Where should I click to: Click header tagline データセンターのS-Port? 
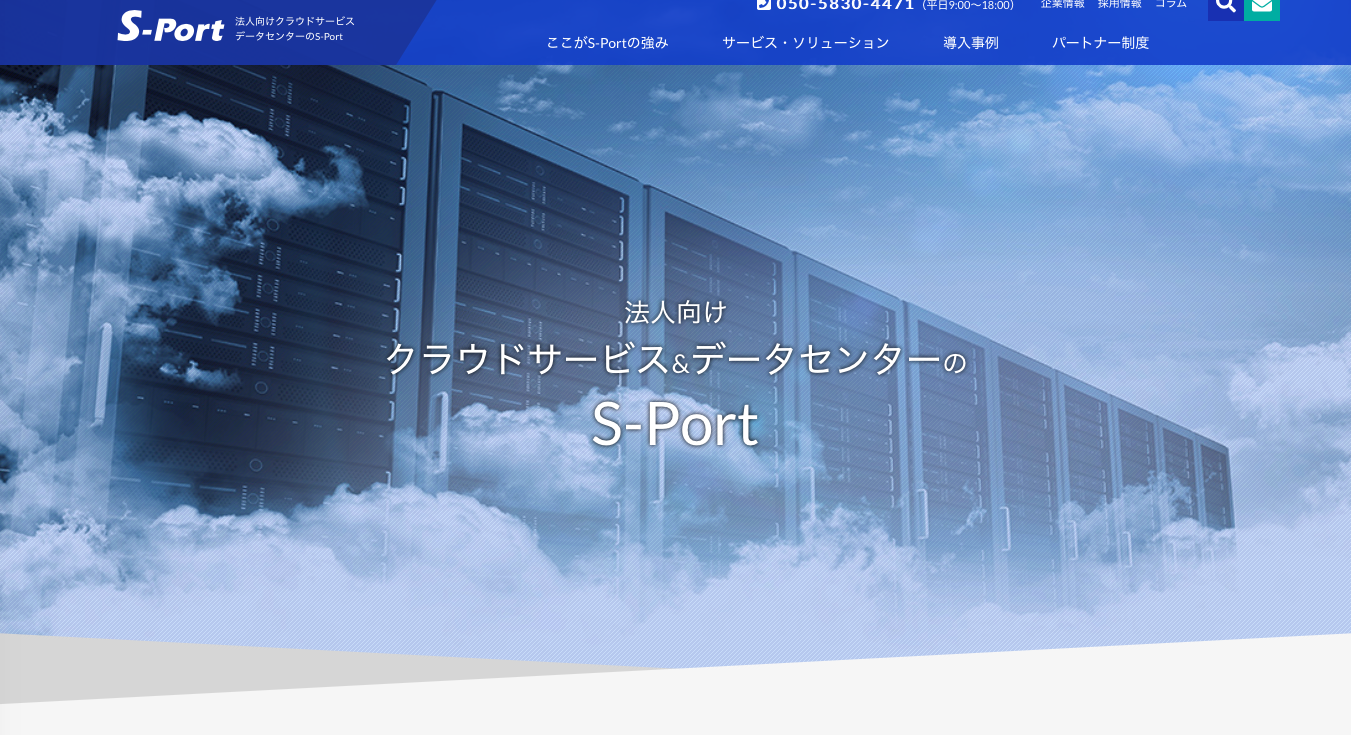coord(288,37)
